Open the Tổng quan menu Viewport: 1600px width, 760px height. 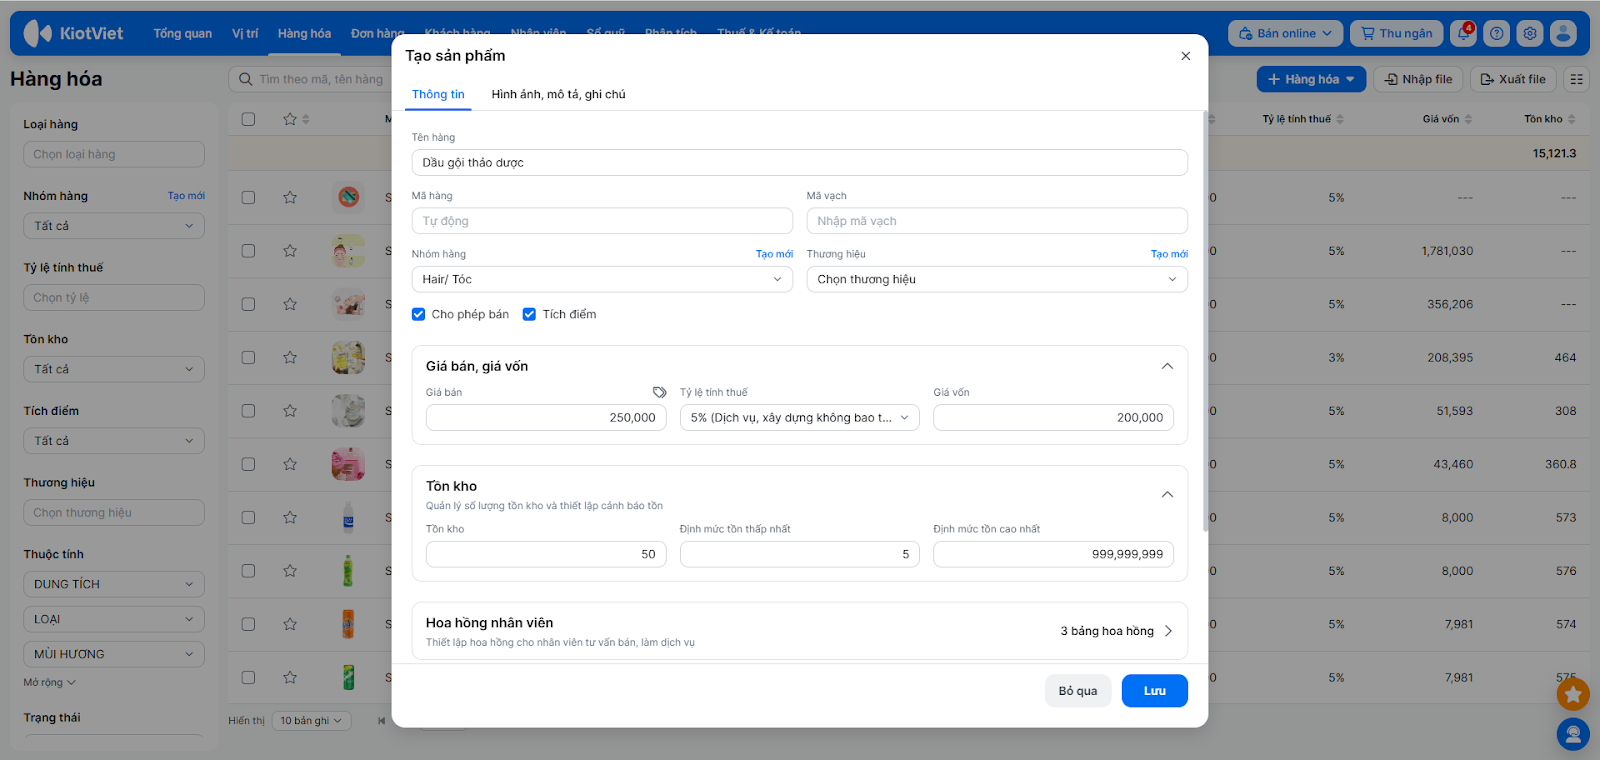182,33
